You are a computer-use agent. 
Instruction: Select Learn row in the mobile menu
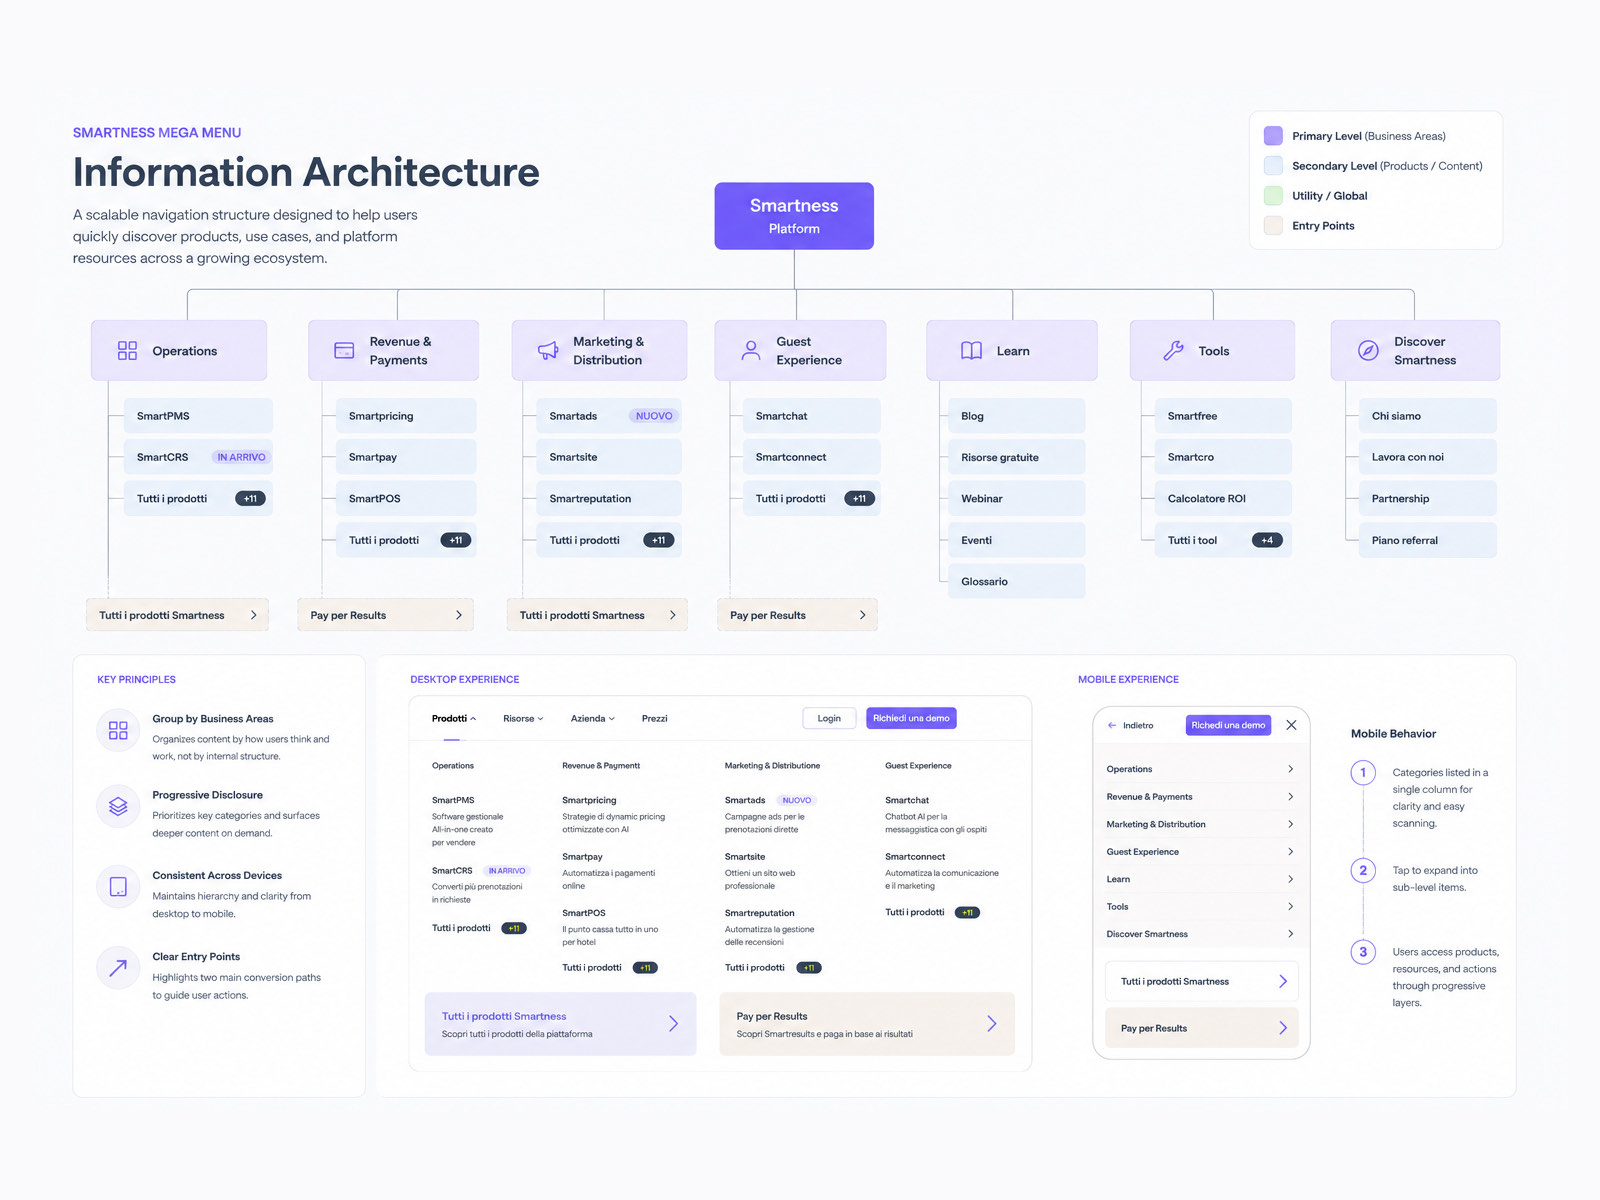pos(1200,879)
